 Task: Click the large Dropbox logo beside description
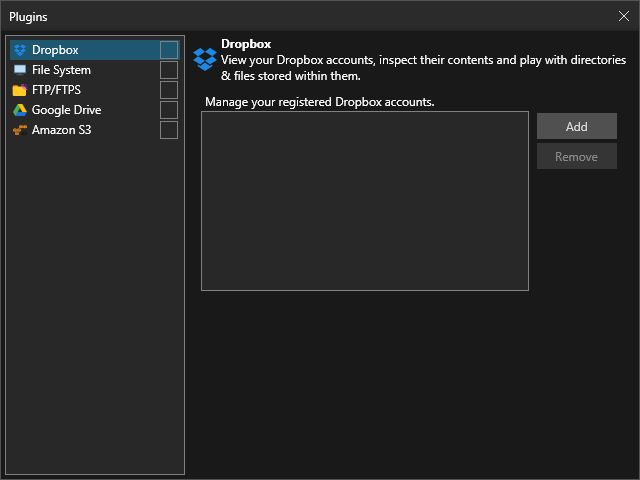205,59
